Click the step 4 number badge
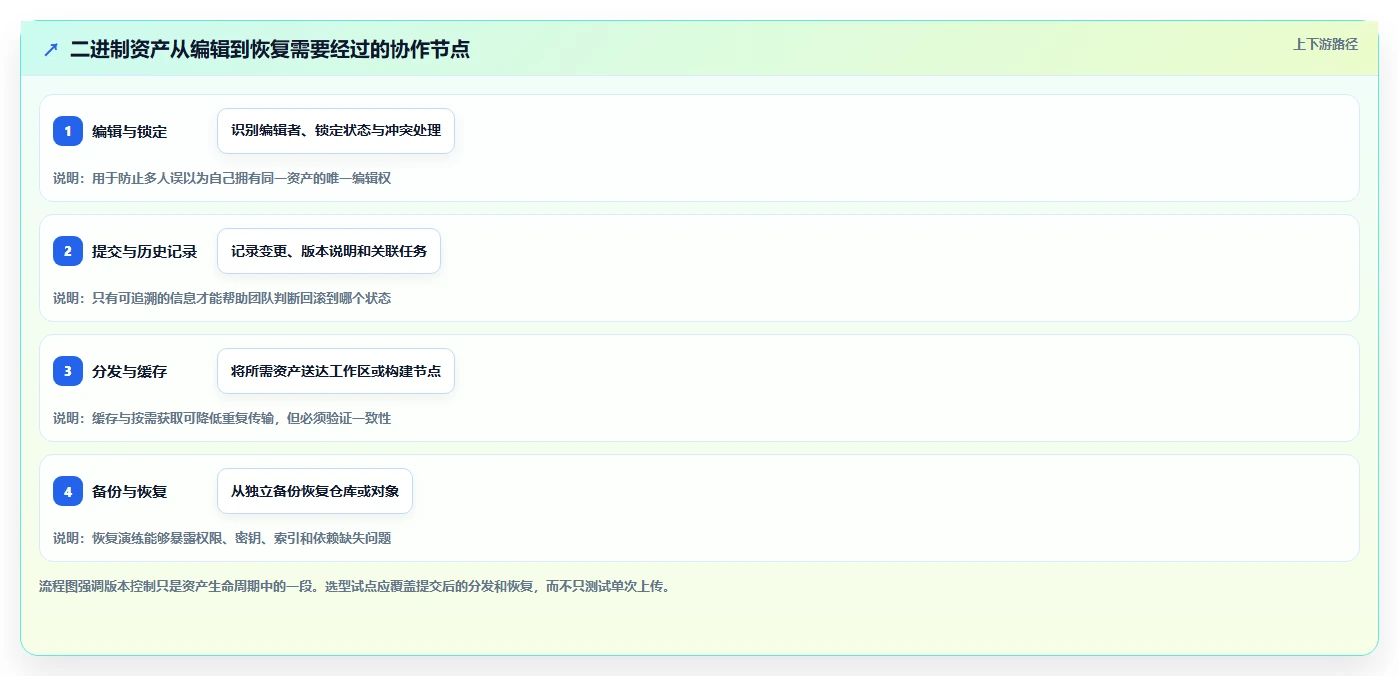Image resolution: width=1399 pixels, height=676 pixels. pyautogui.click(x=68, y=491)
